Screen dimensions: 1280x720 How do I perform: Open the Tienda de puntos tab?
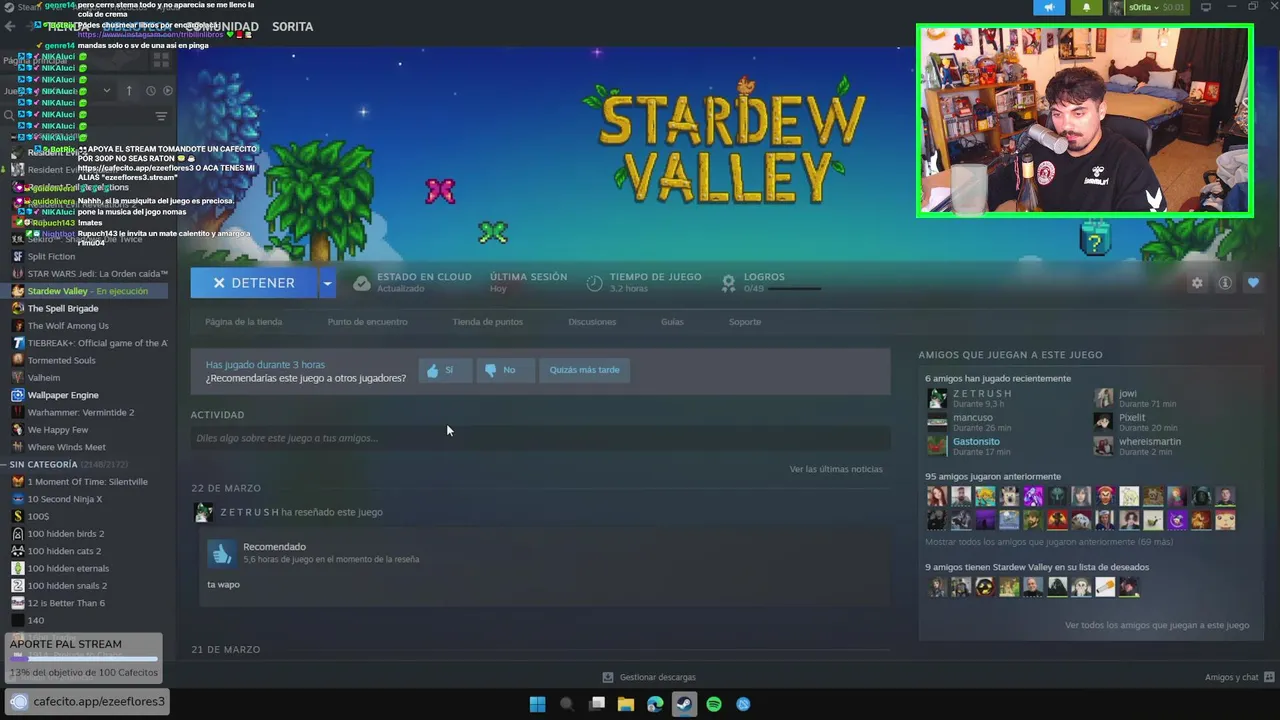coord(487,322)
